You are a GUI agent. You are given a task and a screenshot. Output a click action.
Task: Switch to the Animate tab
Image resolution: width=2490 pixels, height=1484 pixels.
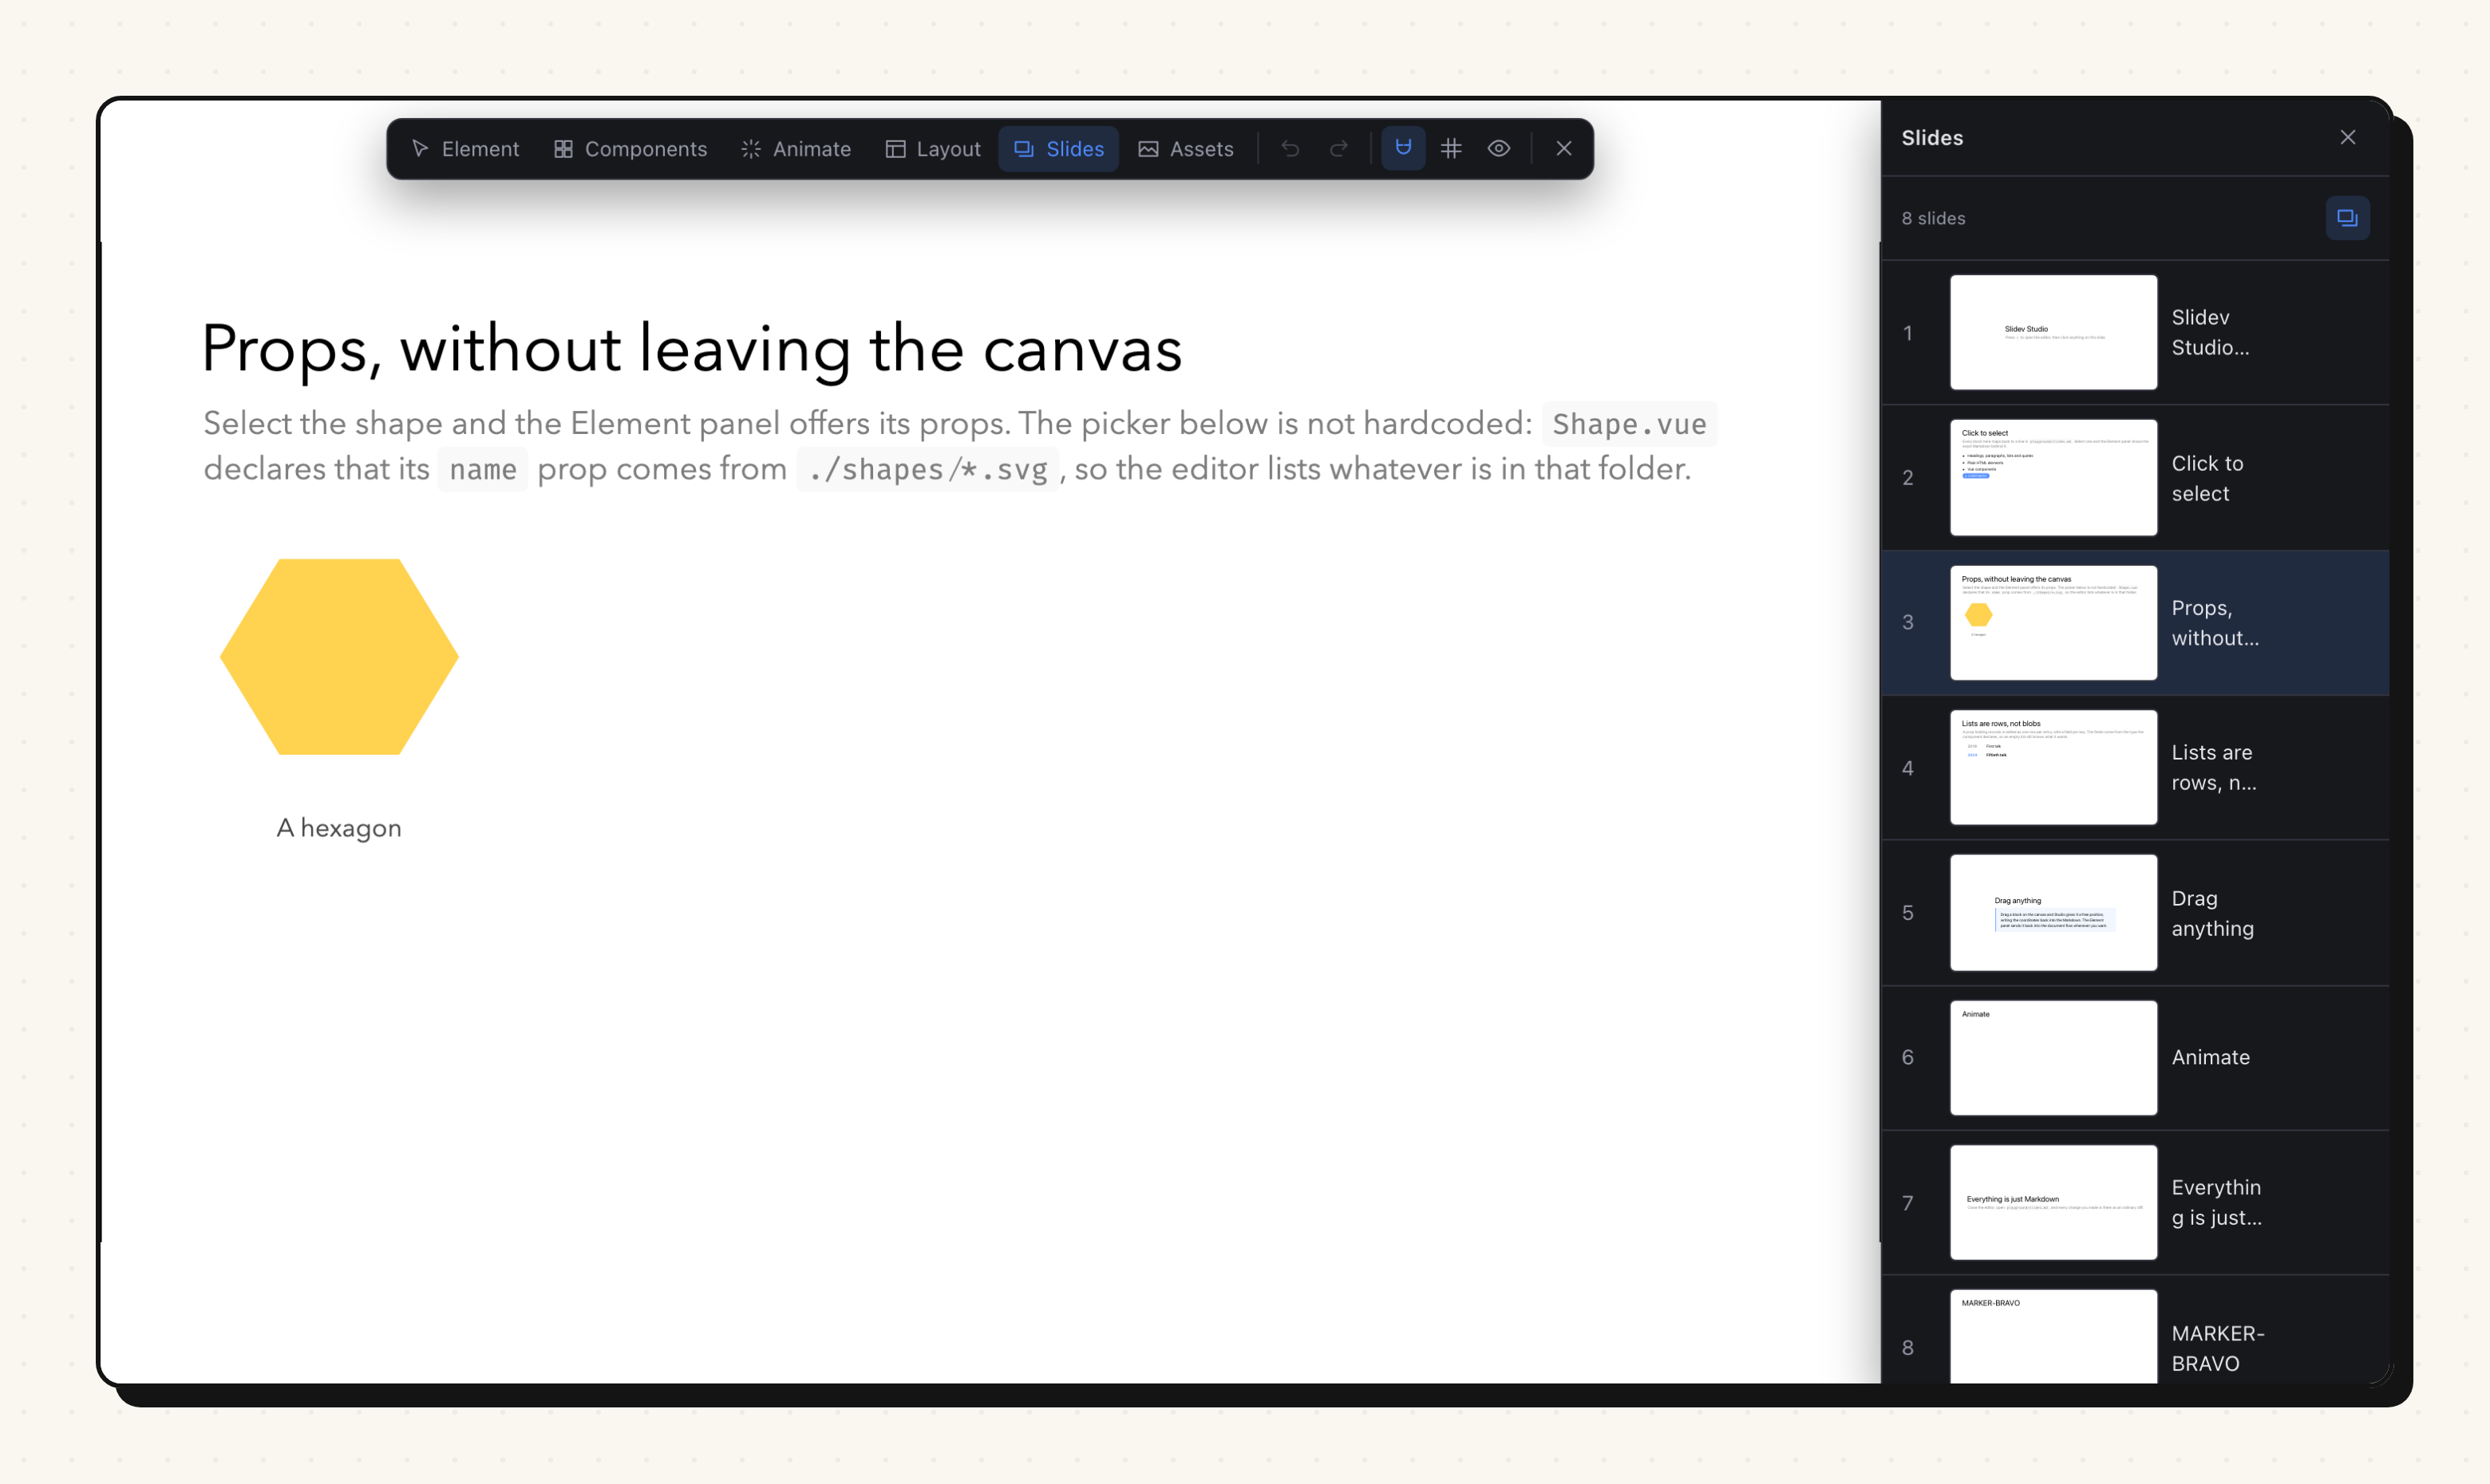[x=796, y=149]
